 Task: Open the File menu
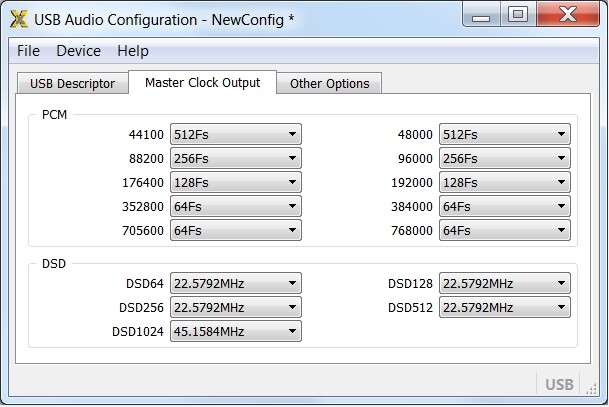[28, 51]
